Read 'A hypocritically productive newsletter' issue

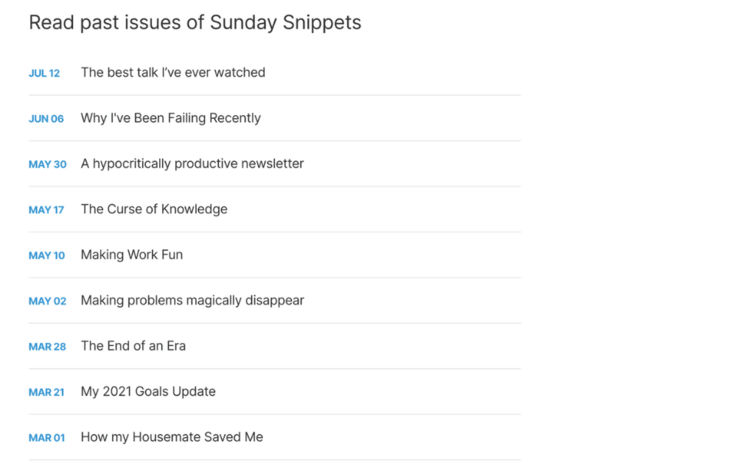[x=192, y=164]
